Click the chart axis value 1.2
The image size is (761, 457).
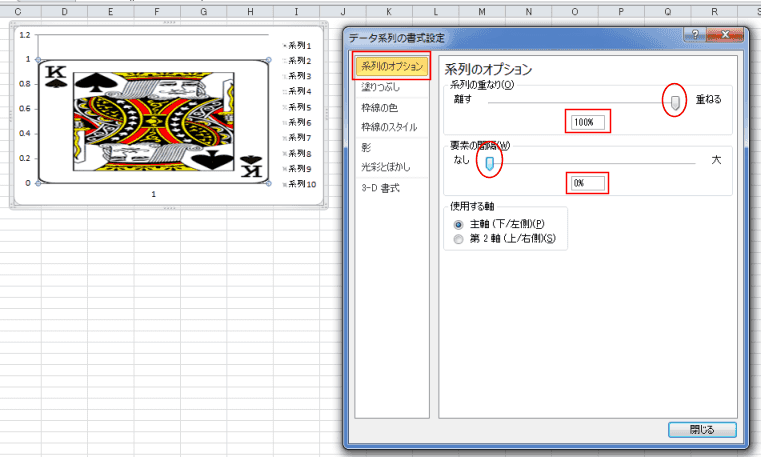point(25,35)
